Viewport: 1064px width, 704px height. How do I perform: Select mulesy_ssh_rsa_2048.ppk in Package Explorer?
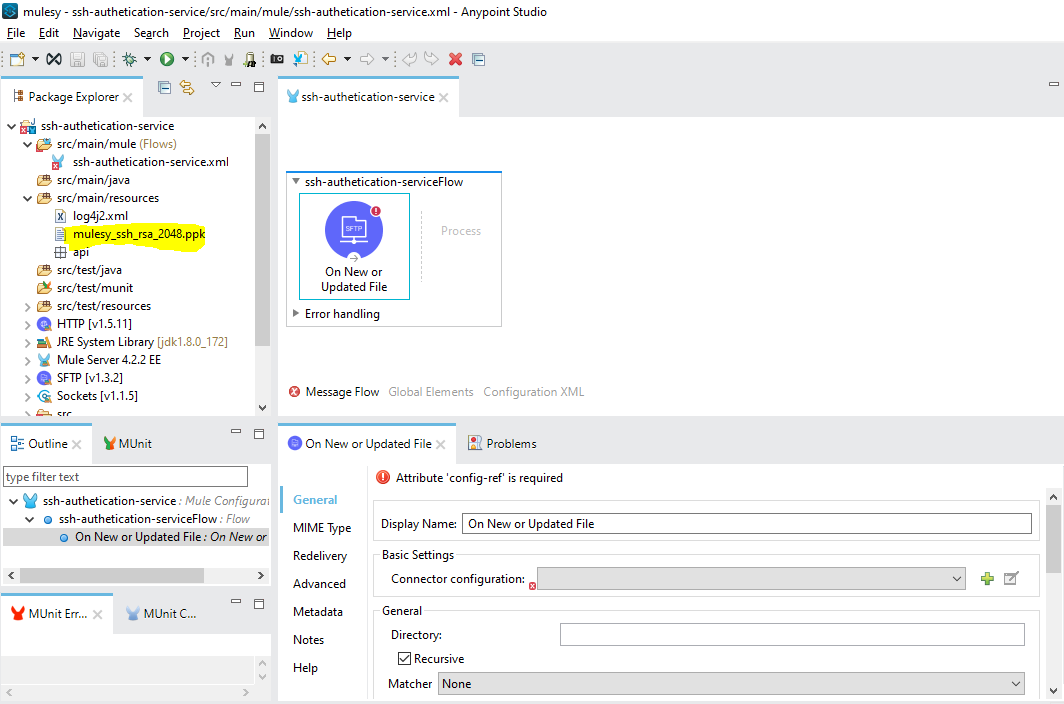(x=138, y=234)
